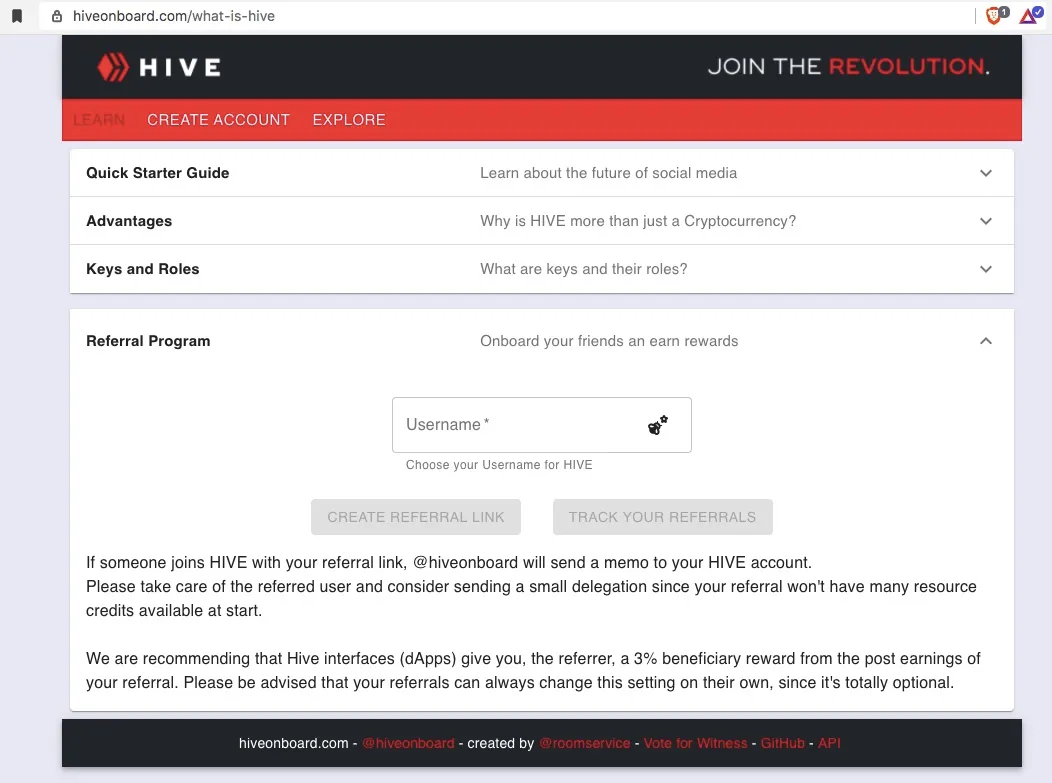Image resolution: width=1052 pixels, height=783 pixels.
Task: Open the LEARN menu tab
Action: 99,119
